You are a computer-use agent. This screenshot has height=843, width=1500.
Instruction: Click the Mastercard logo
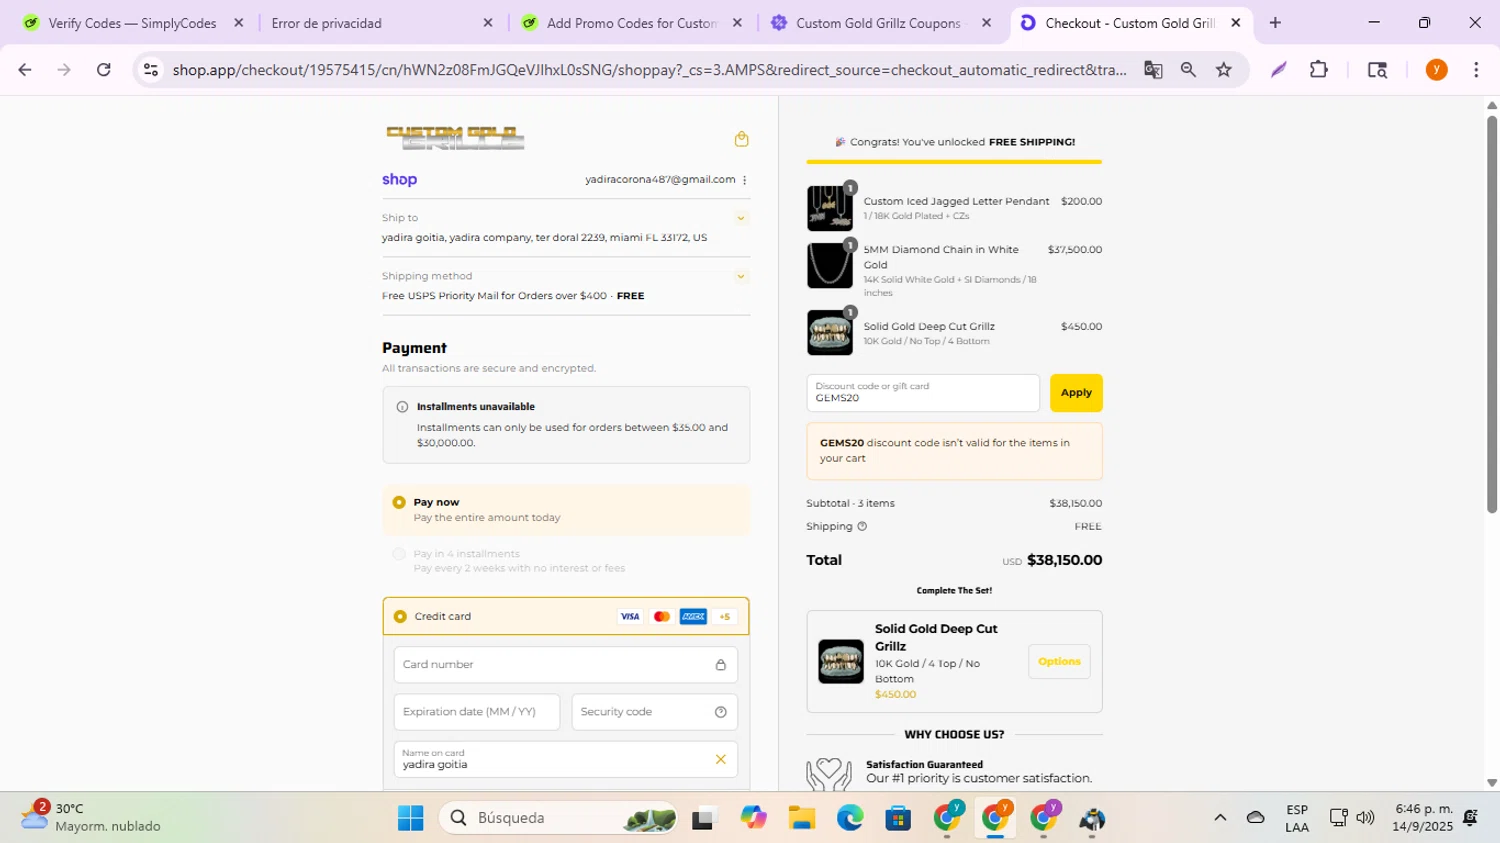pos(661,617)
